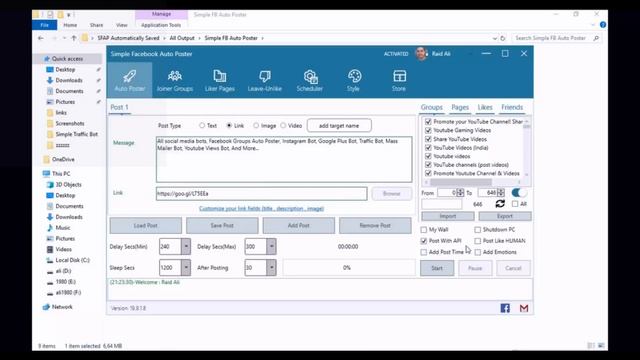Viewport: 640px width, 360px height.
Task: Click the Load Post button
Action: click(146, 225)
